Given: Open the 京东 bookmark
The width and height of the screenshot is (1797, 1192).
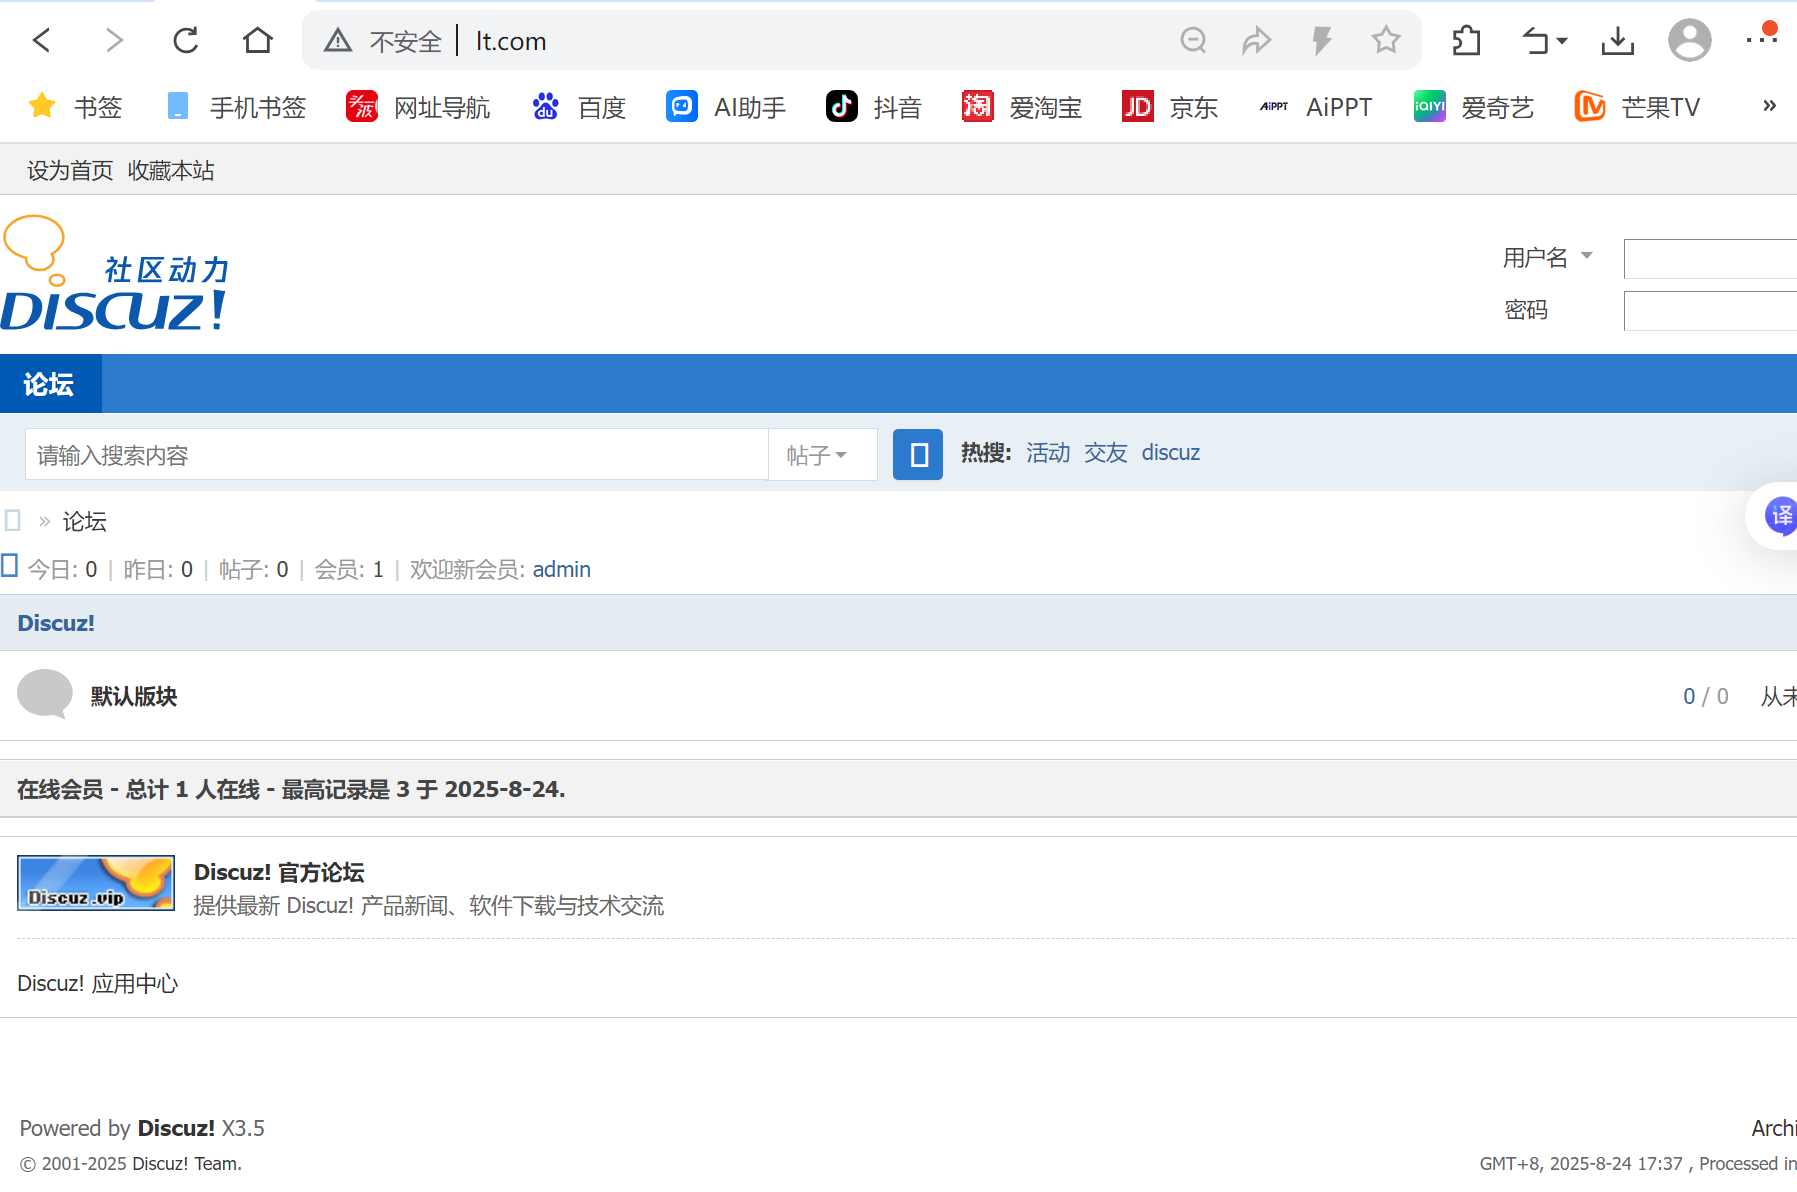Looking at the screenshot, I should (1169, 106).
